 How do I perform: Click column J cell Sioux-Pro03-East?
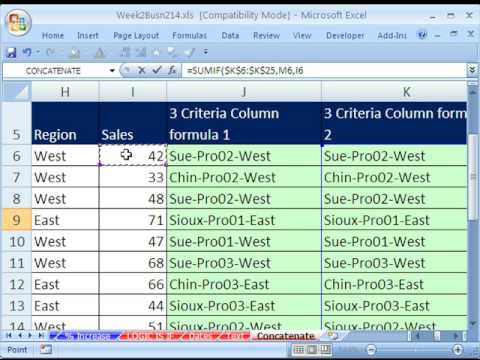click(x=244, y=306)
